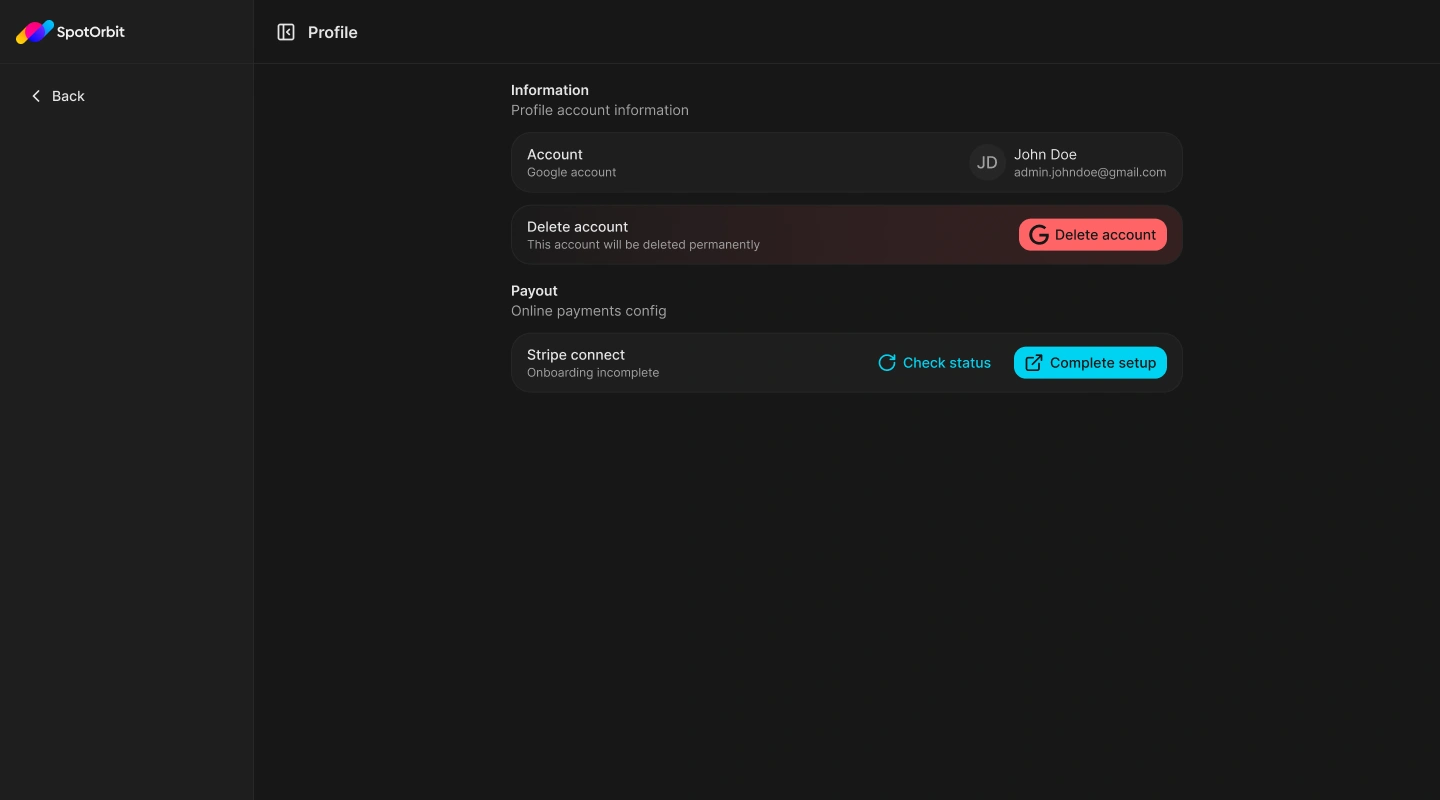Click the 'Online payments config' subtitle
Viewport: 1440px width, 800px height.
tap(589, 311)
